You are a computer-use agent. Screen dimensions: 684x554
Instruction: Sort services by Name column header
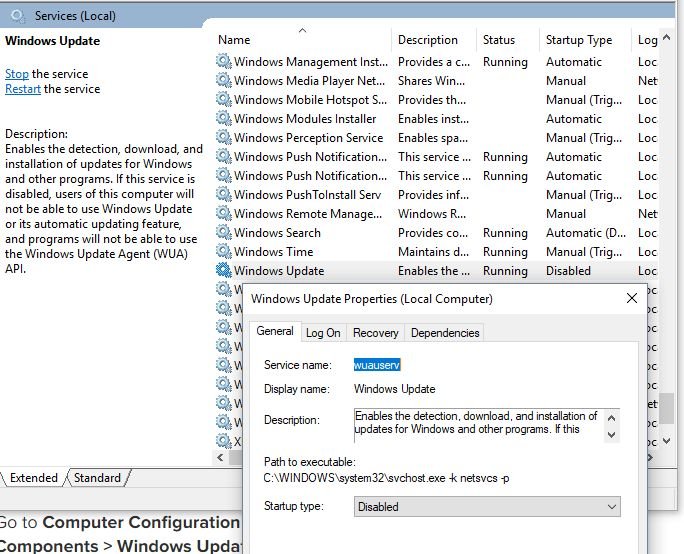[x=234, y=40]
